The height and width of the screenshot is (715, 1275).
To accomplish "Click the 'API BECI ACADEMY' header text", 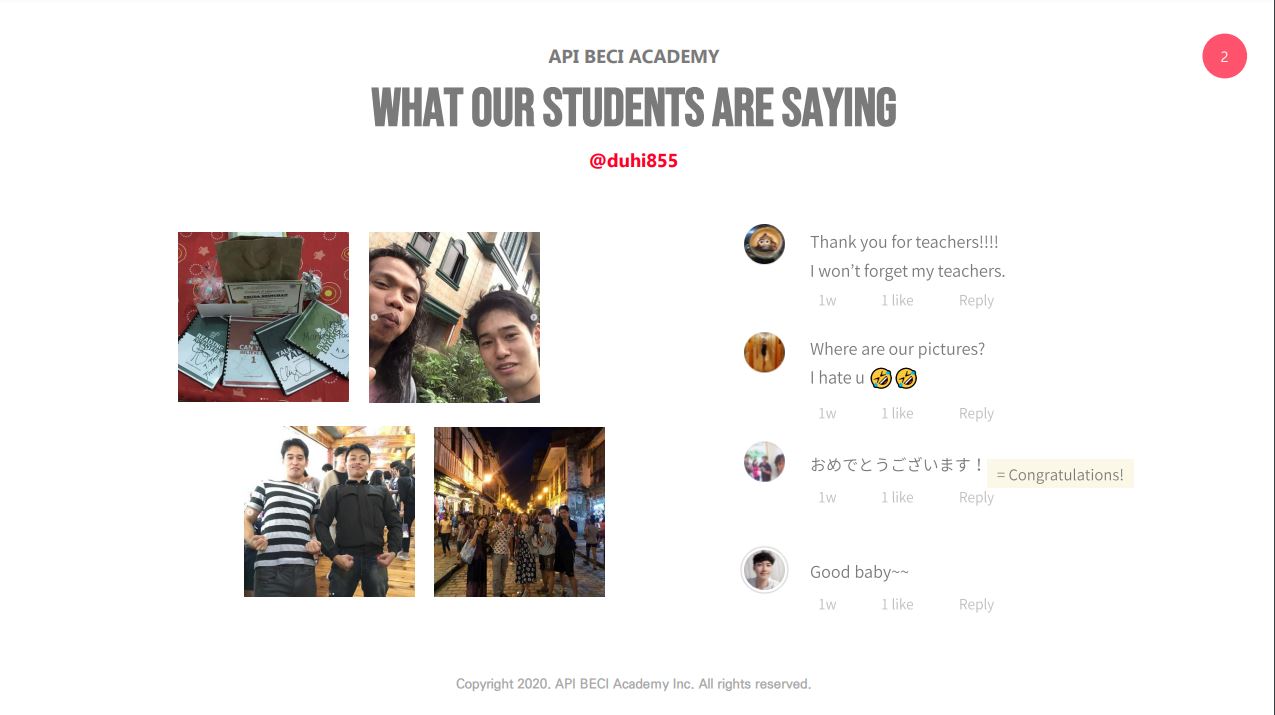I will (x=634, y=57).
